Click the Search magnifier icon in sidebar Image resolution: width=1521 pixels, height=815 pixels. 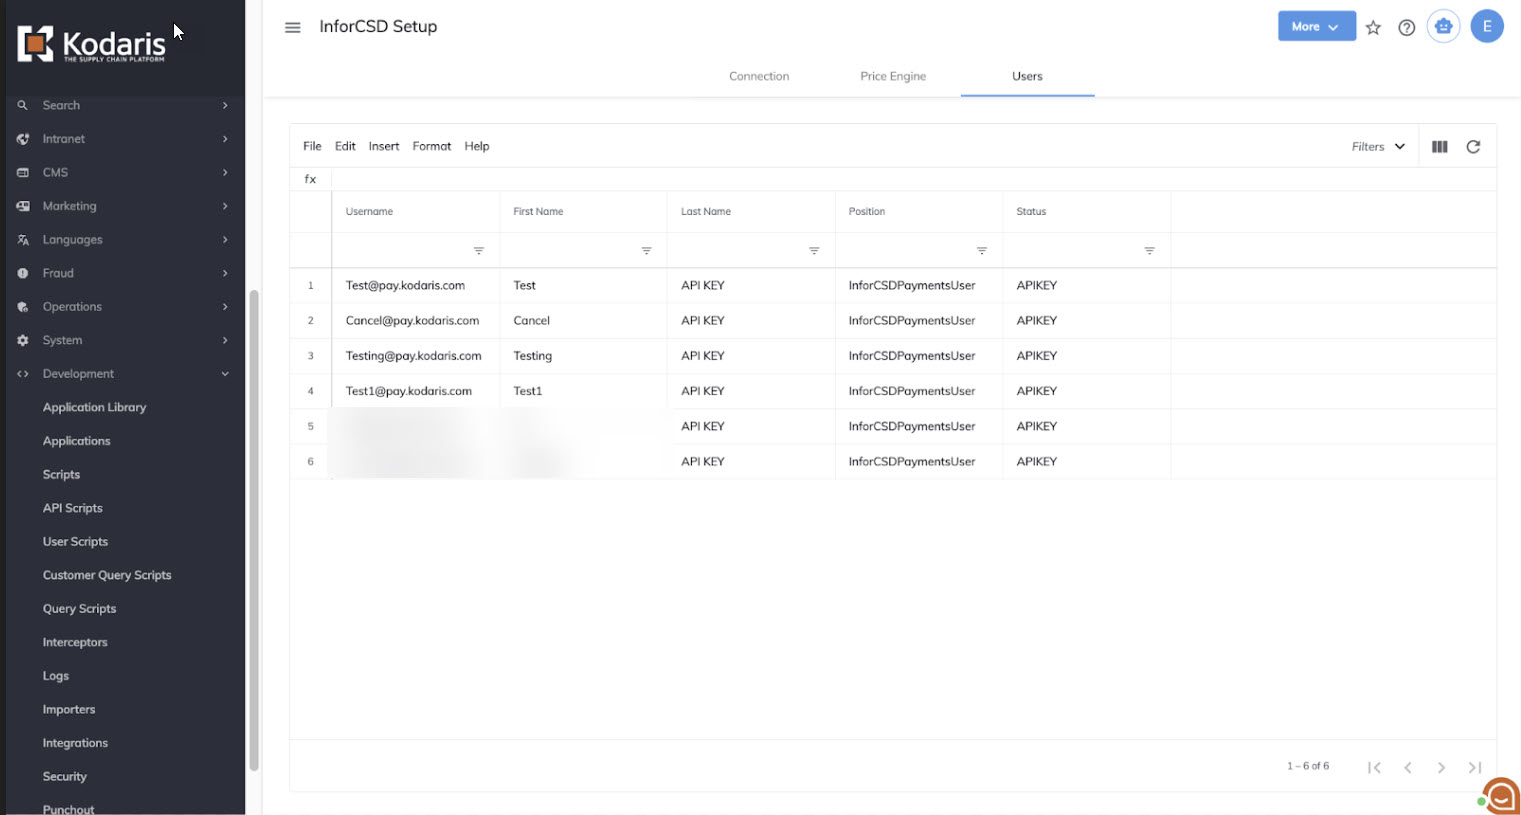(x=22, y=105)
